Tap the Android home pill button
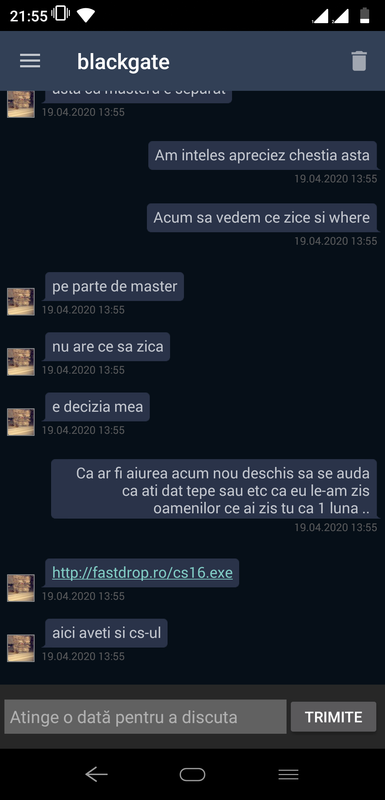 192,774
